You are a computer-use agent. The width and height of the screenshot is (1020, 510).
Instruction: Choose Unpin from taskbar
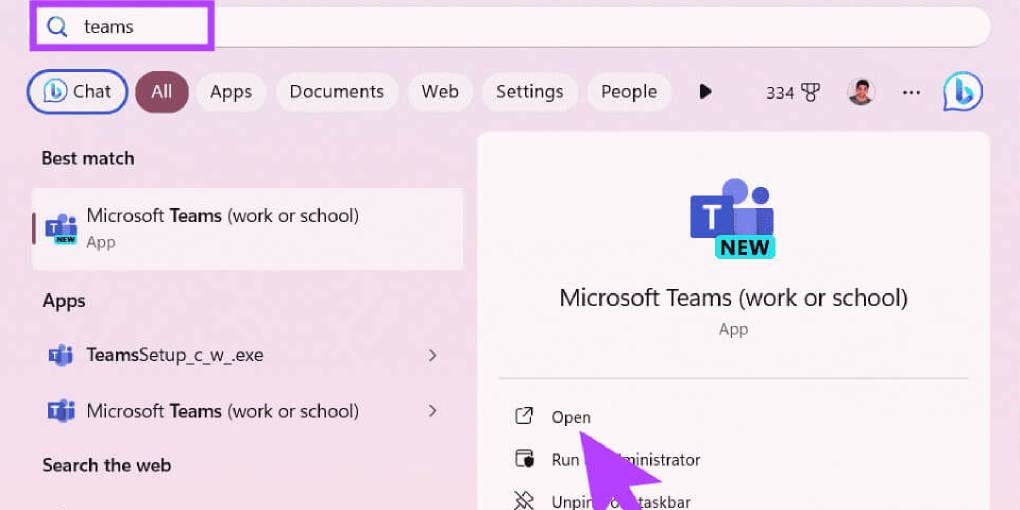[621, 502]
